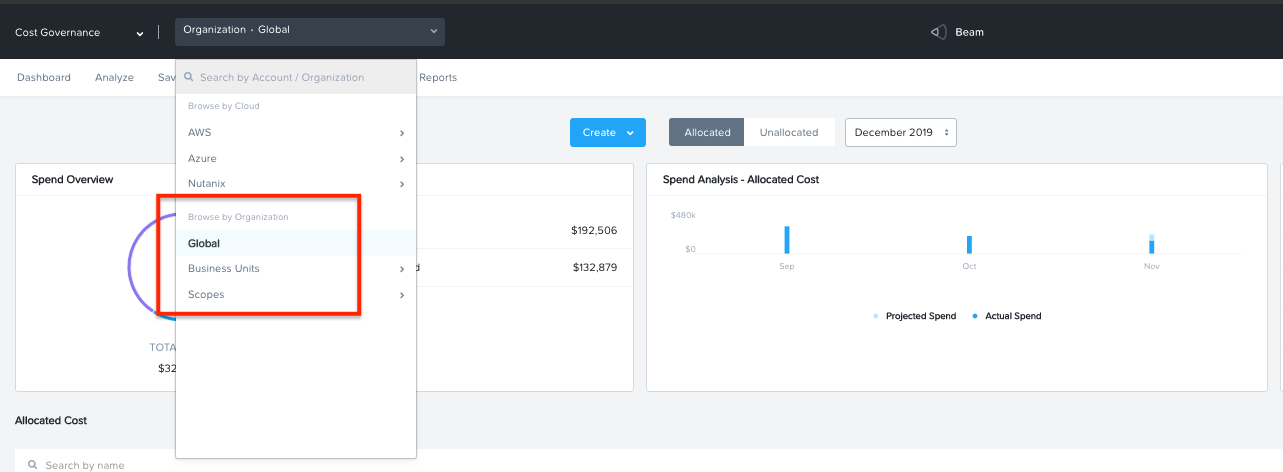The image size is (1283, 472).
Task: Open the Create button dropdown arrow
Action: point(630,133)
